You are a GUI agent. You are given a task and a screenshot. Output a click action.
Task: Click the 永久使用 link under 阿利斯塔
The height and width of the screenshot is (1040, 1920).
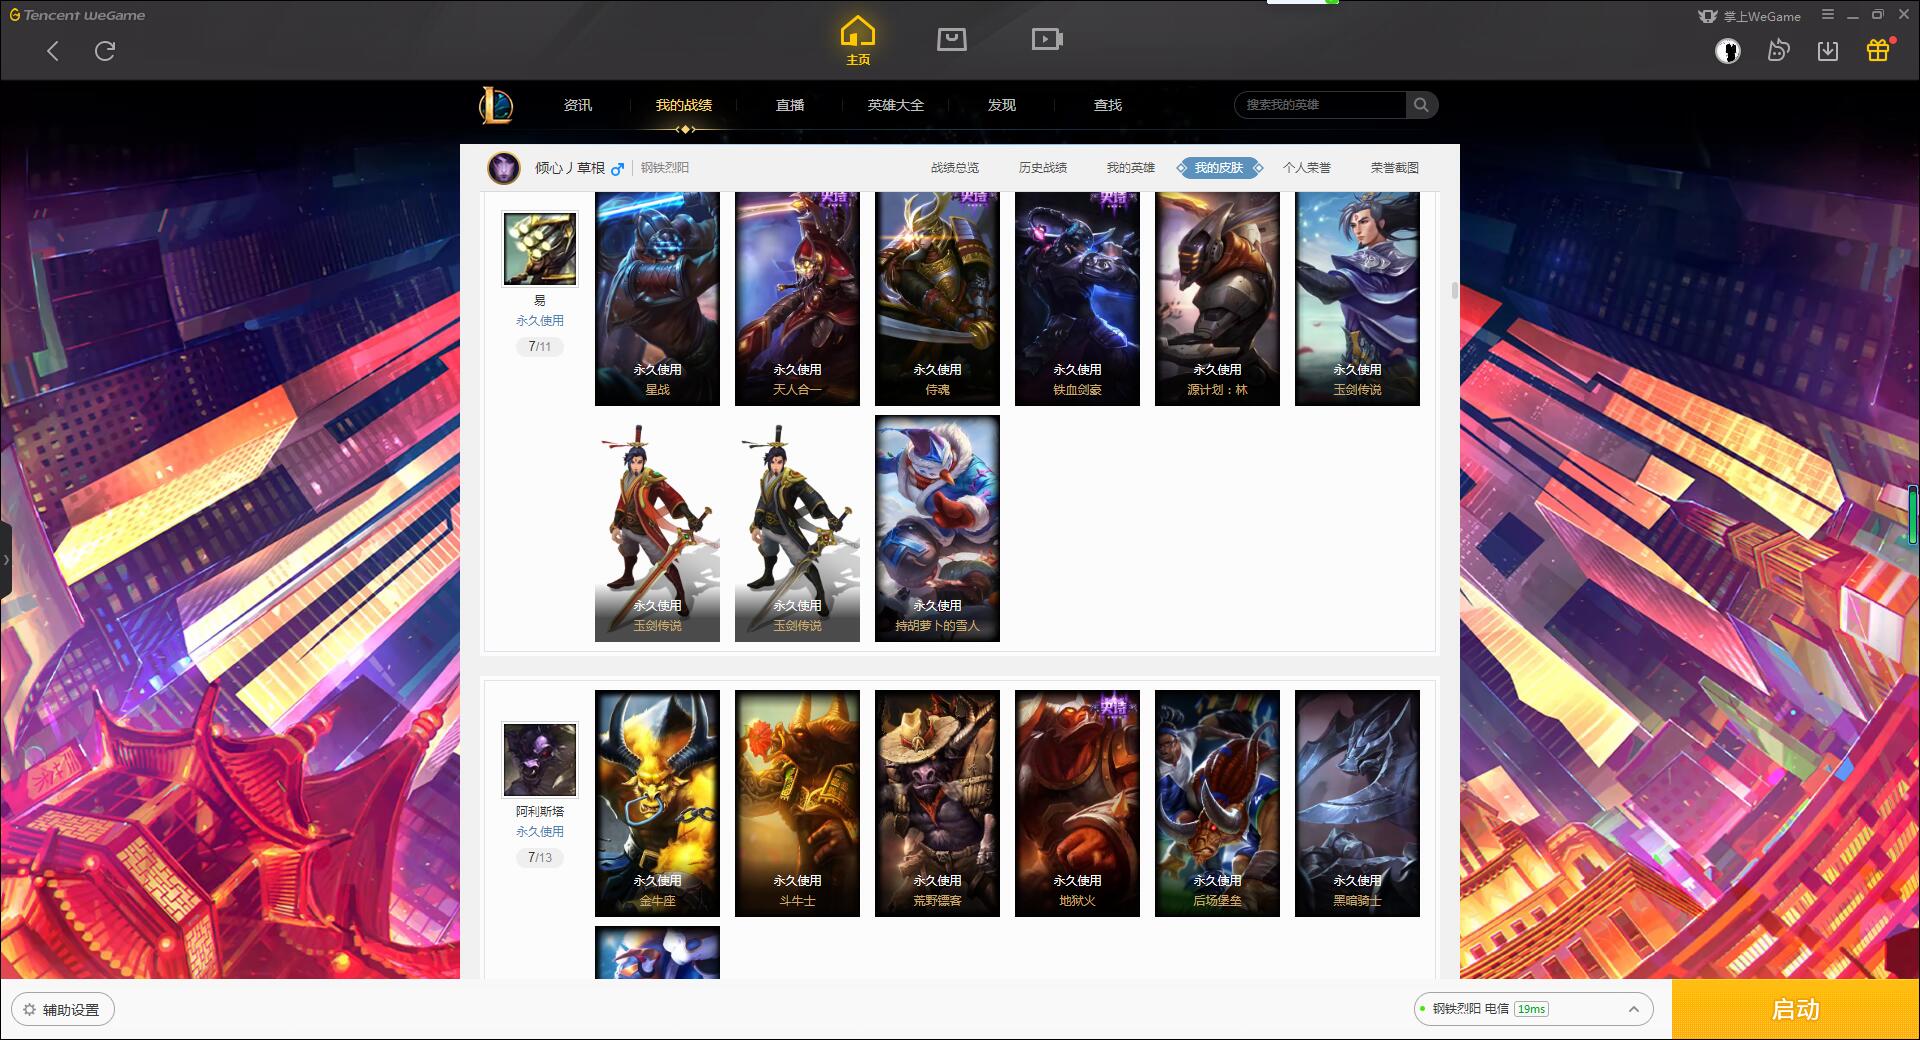pos(540,832)
